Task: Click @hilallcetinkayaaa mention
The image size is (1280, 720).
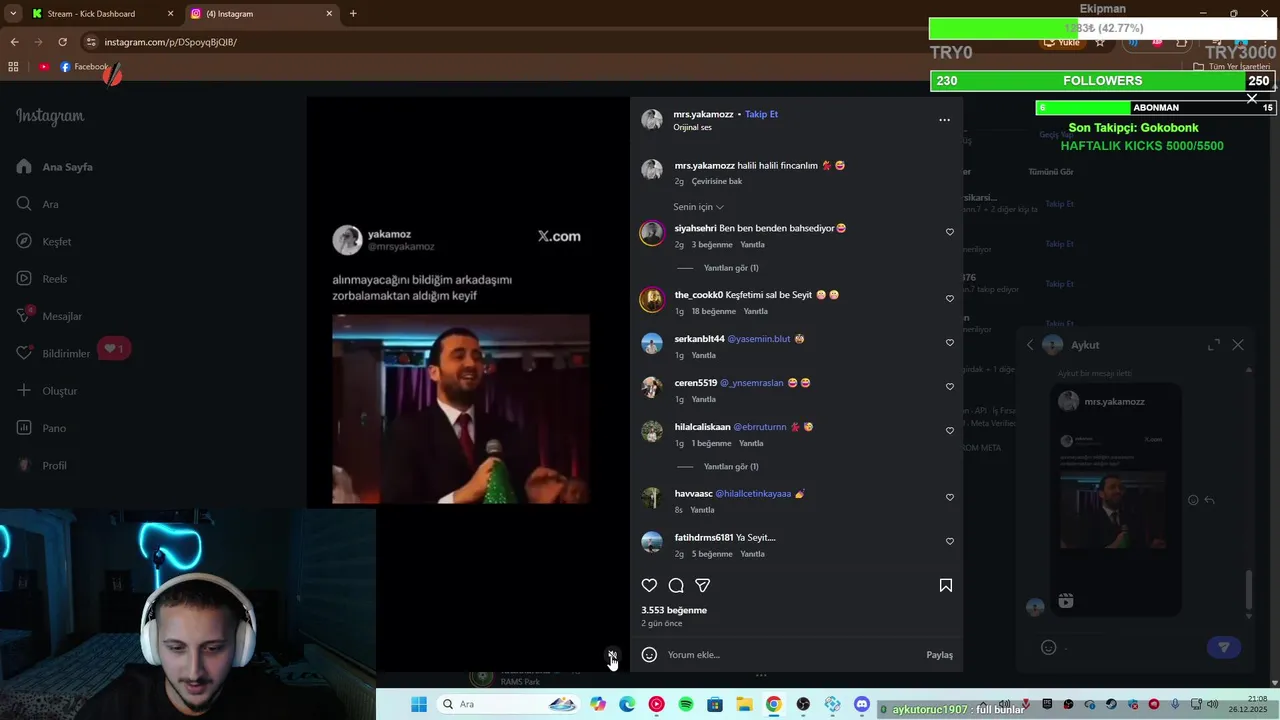Action: point(753,494)
